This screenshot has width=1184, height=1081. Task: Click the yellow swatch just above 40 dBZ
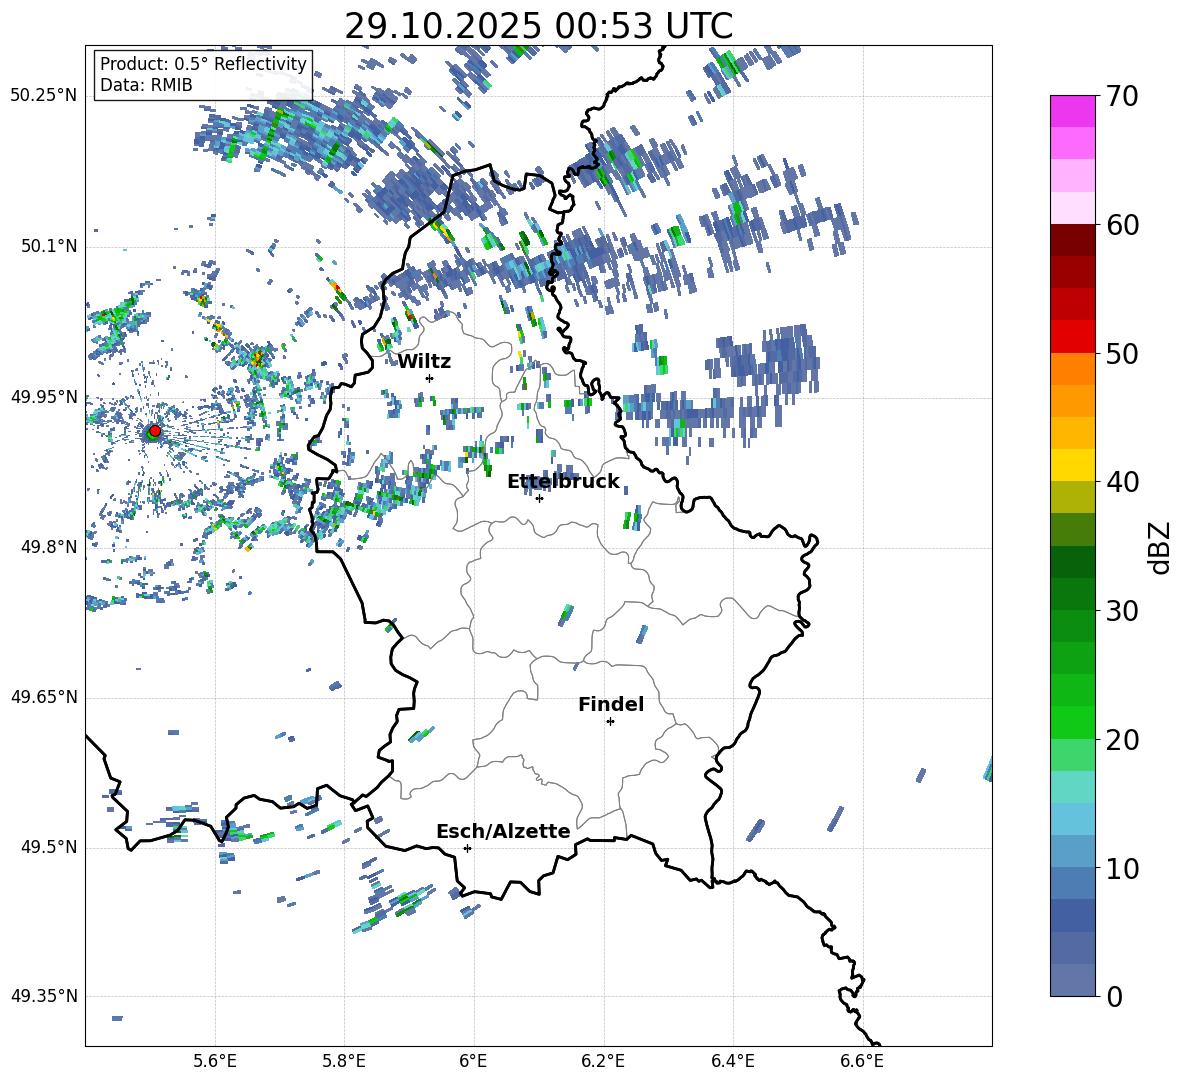(x=1072, y=465)
